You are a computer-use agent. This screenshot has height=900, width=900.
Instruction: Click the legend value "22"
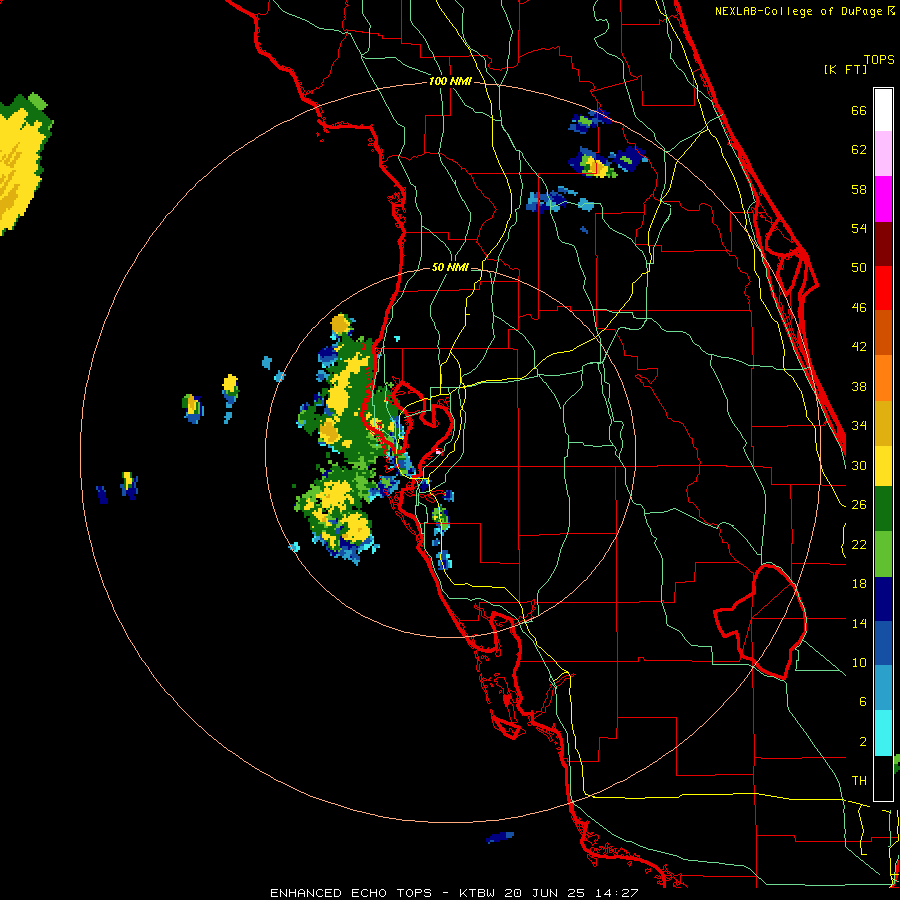pos(859,544)
